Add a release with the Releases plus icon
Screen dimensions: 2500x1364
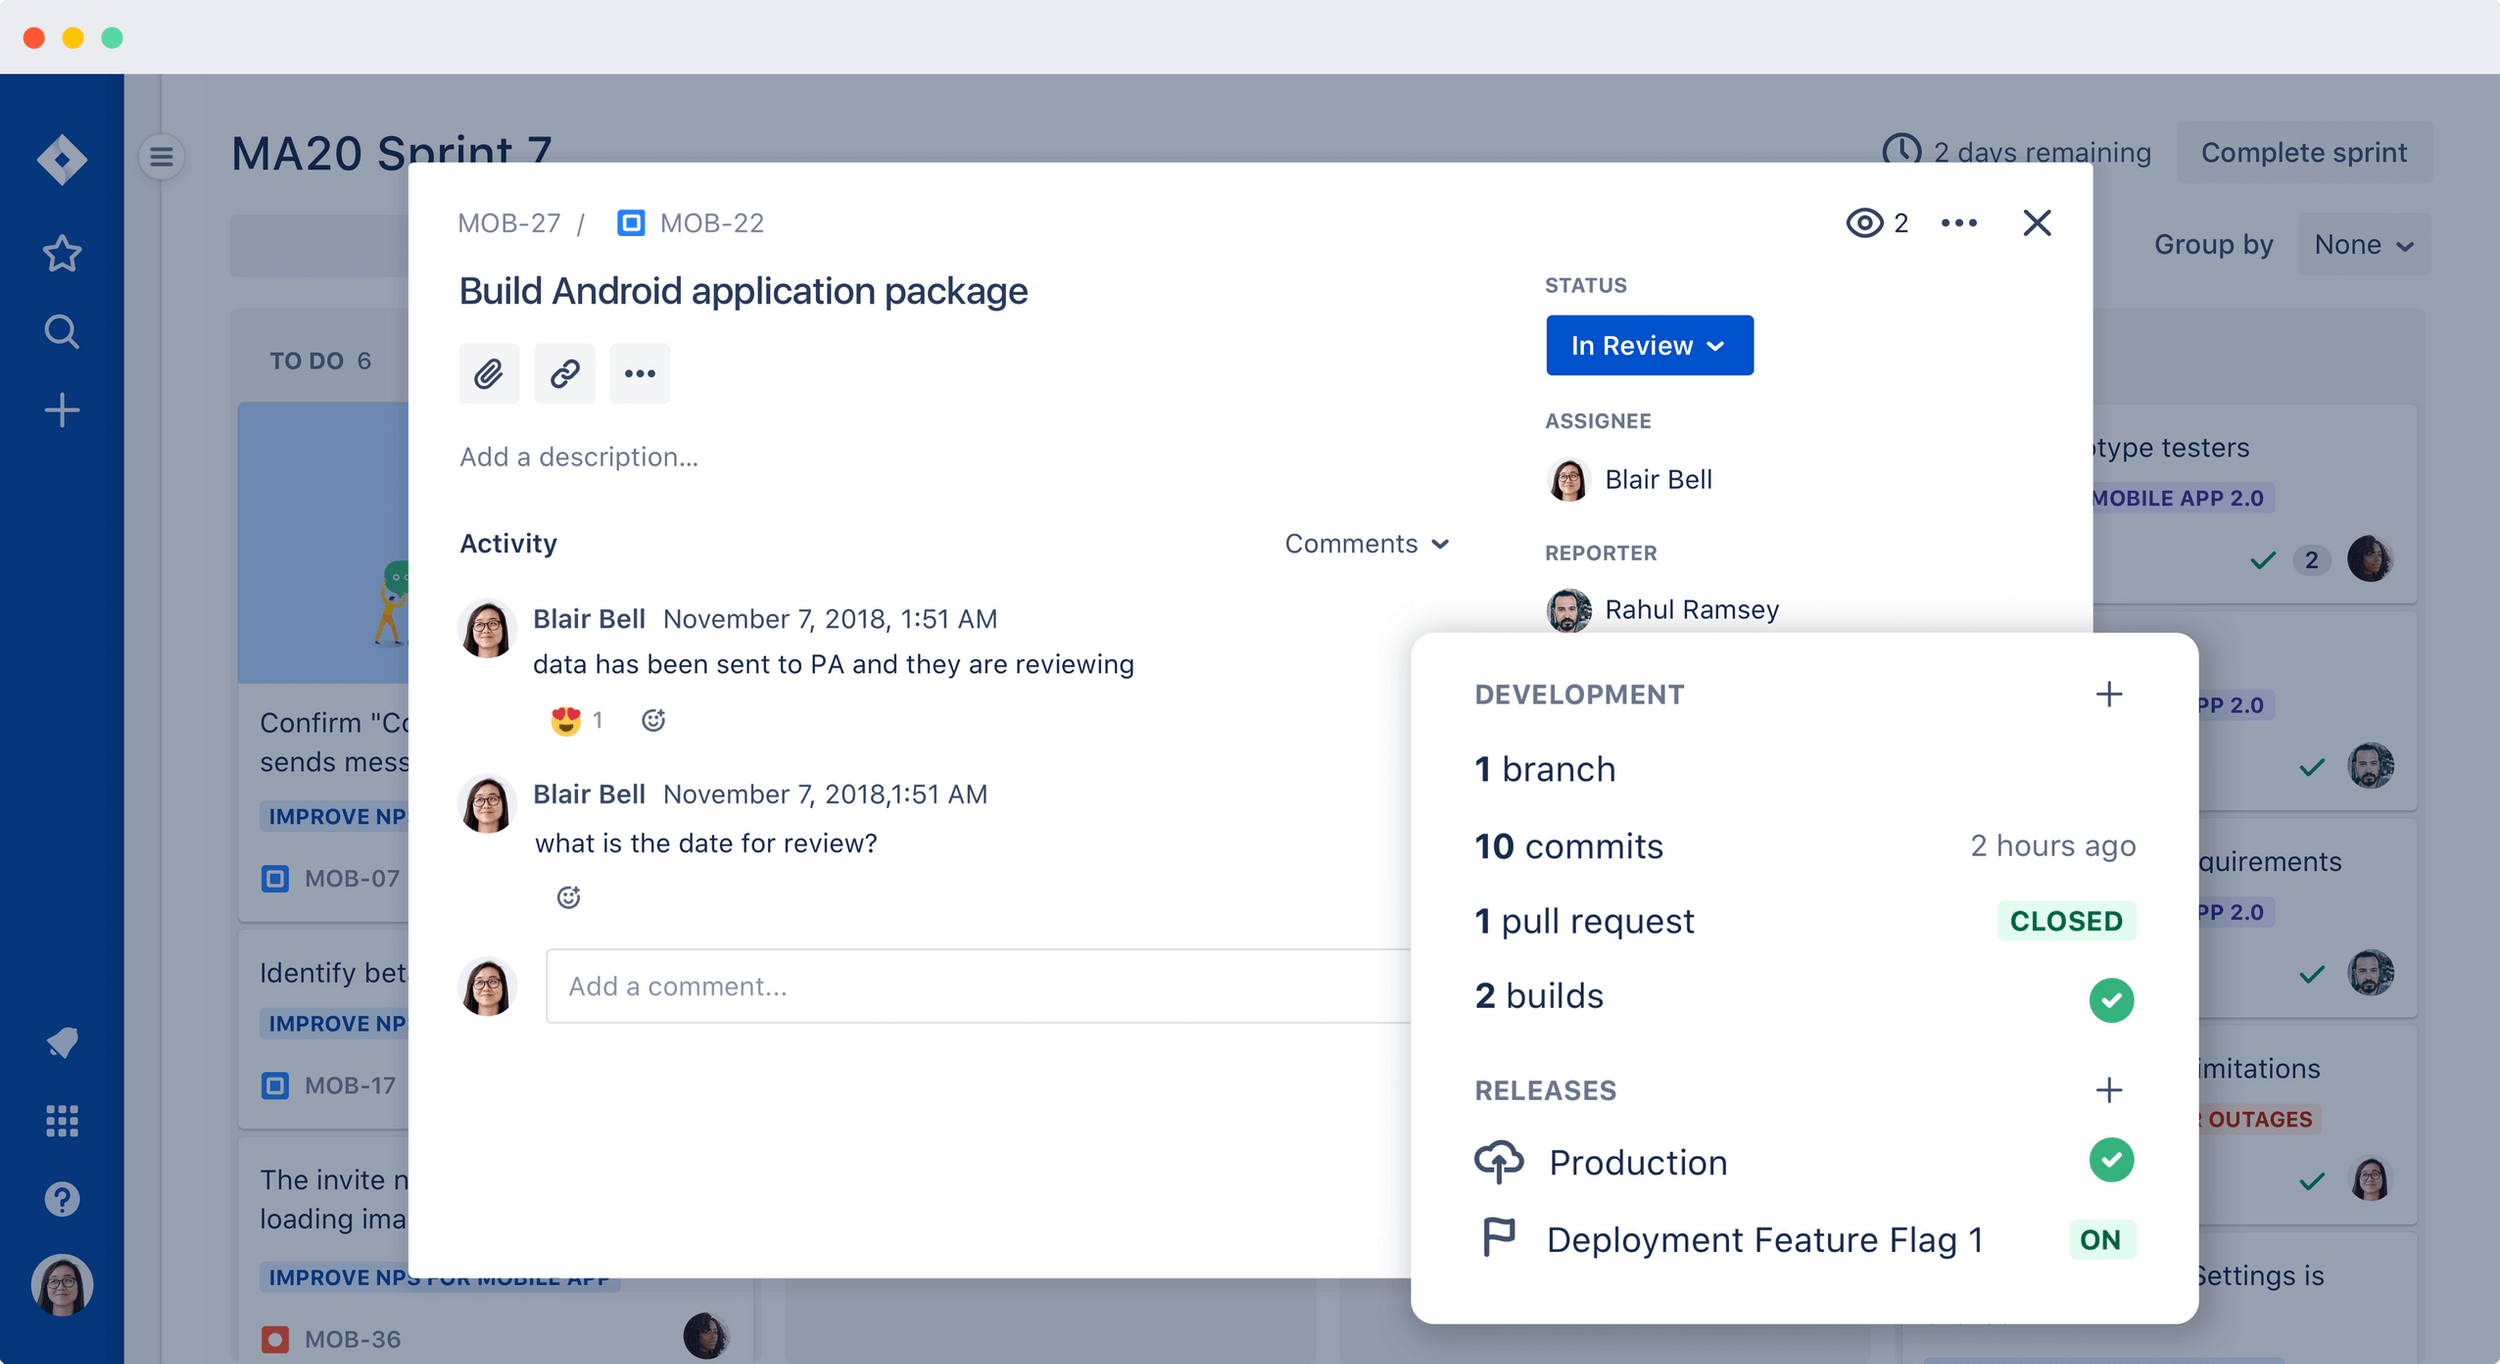pyautogui.click(x=2110, y=1089)
